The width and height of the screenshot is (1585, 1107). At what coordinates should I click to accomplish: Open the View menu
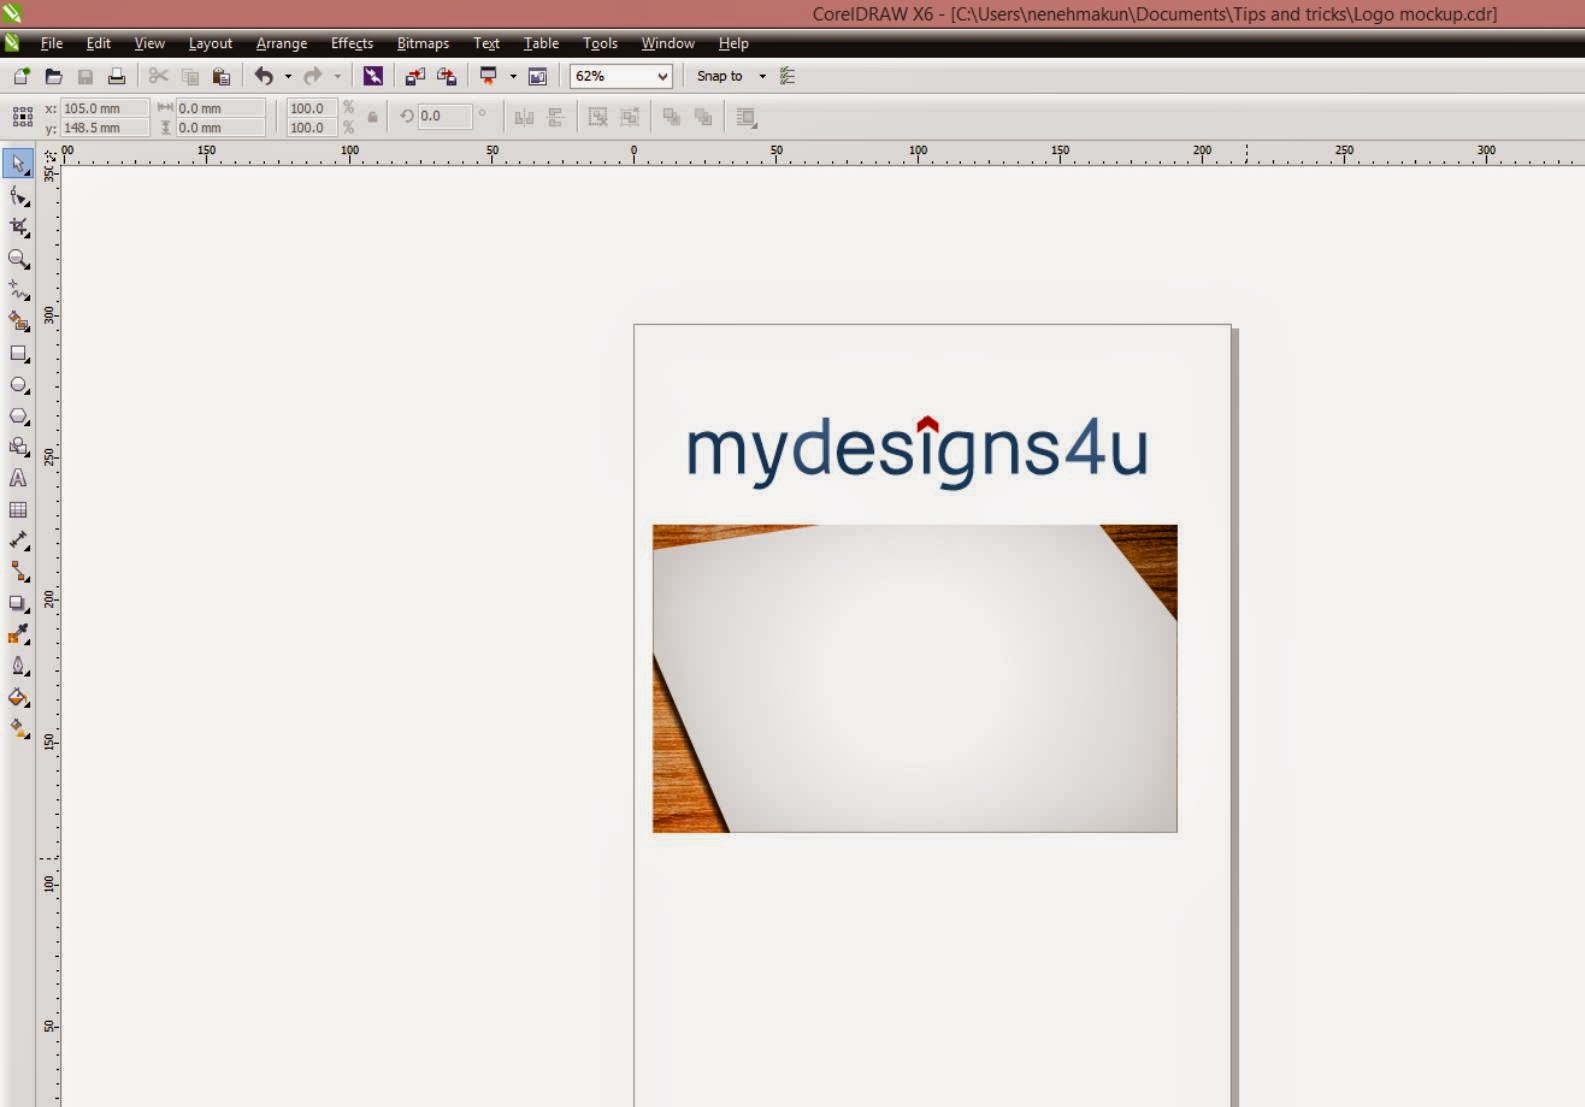(x=149, y=43)
